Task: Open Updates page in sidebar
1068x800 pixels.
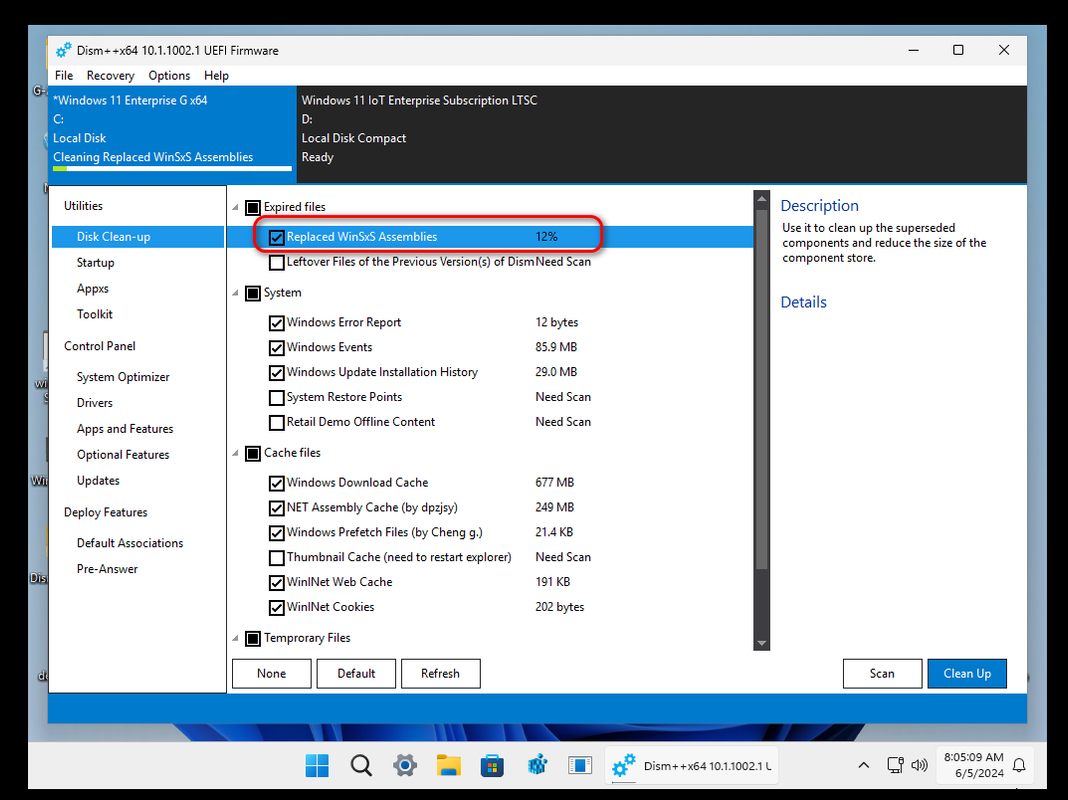Action: pos(98,481)
